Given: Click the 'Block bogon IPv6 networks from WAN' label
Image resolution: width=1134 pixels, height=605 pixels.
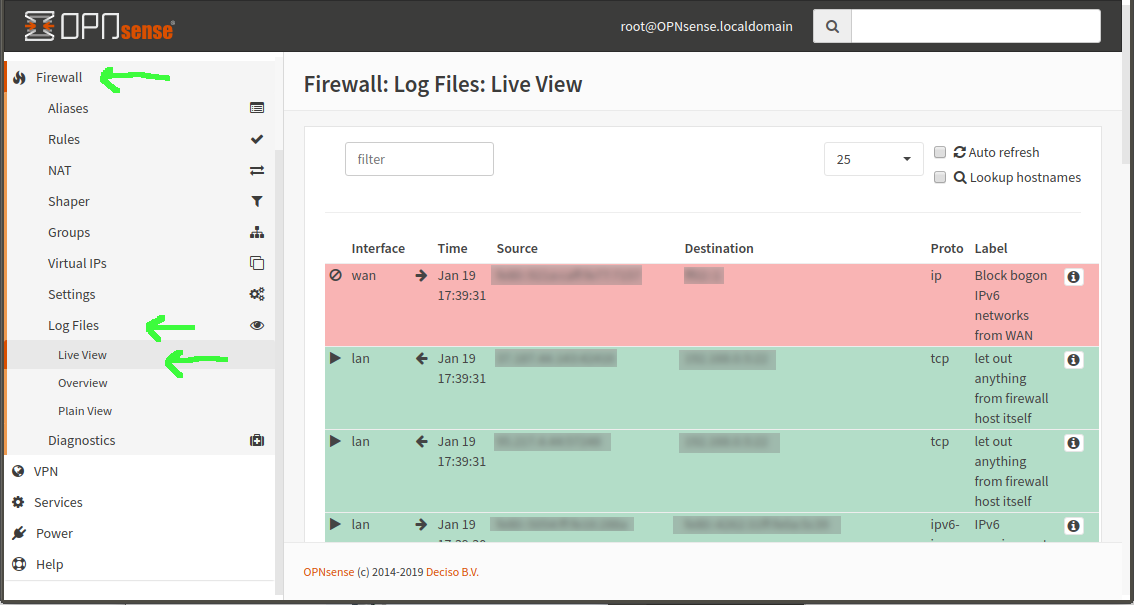Looking at the screenshot, I should coord(1011,305).
